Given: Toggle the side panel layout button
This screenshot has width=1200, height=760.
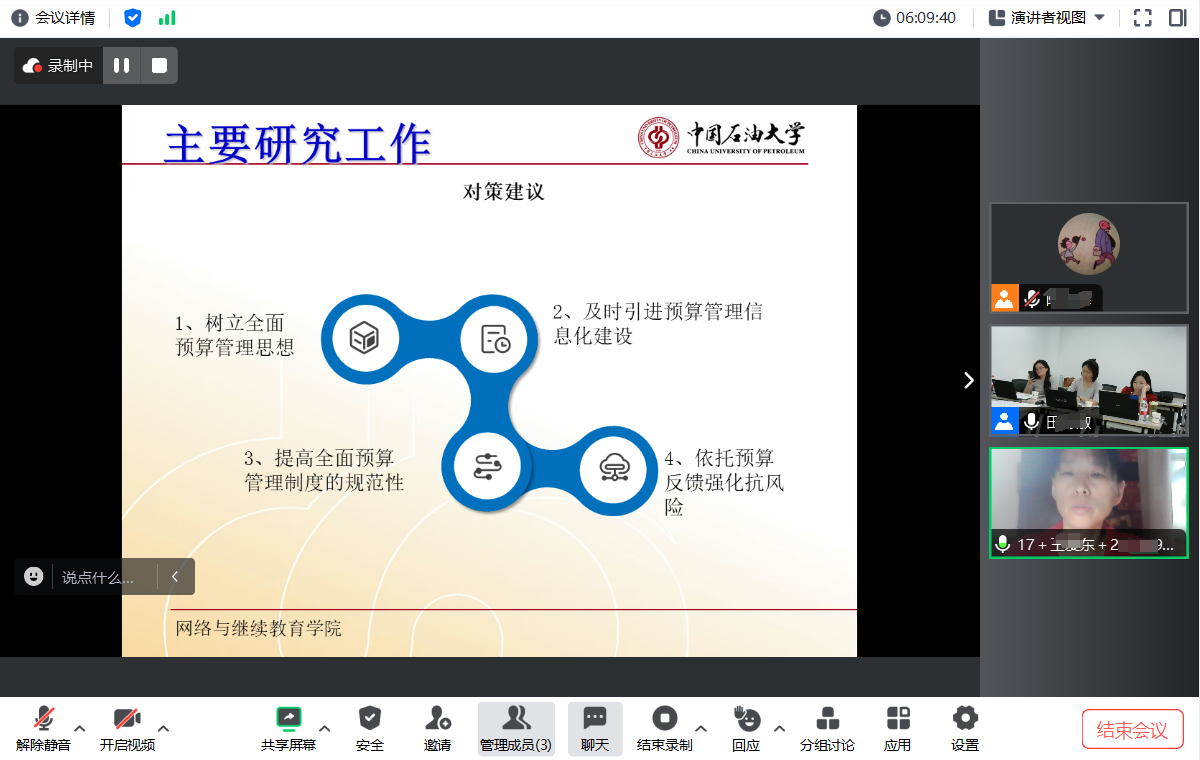Looking at the screenshot, I should [x=1177, y=18].
